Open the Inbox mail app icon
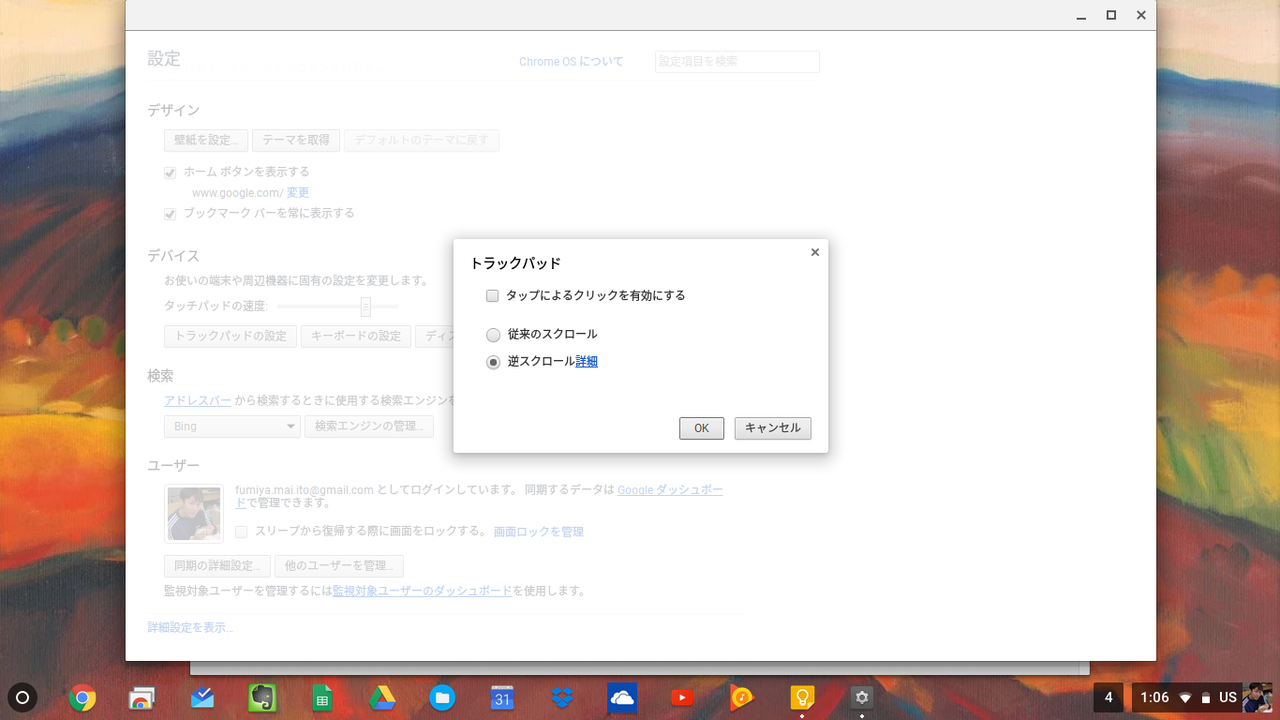The height and width of the screenshot is (720, 1280). [x=202, y=697]
